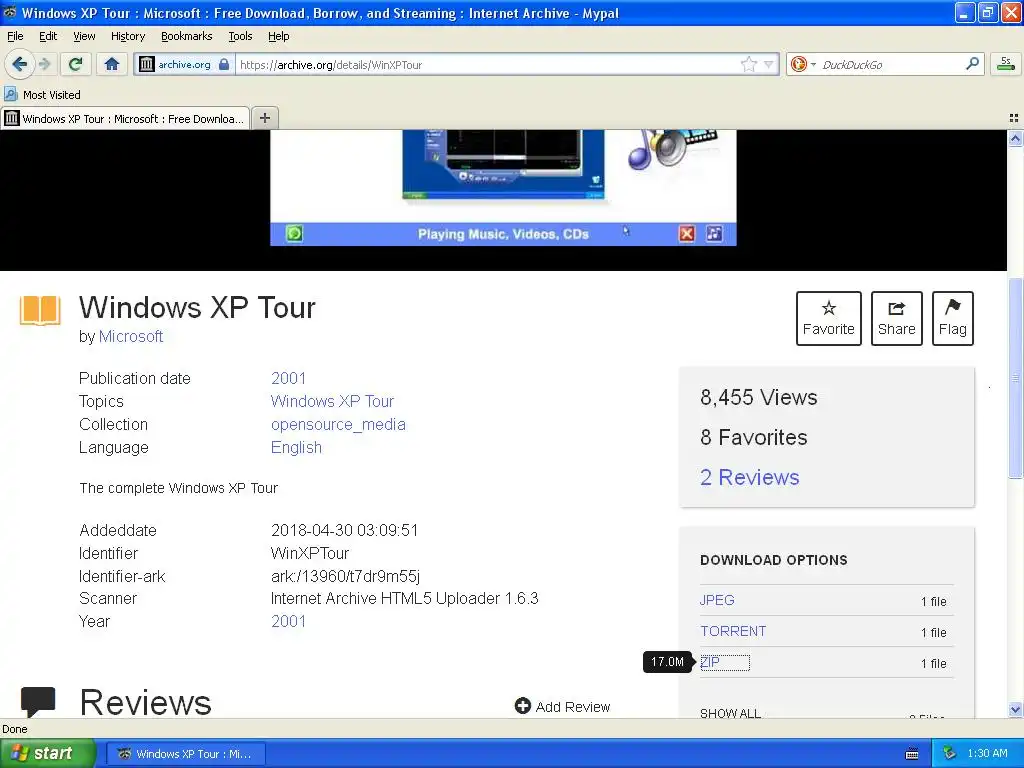Open a new tab with the plus button
1024x768 pixels.
[264, 118]
